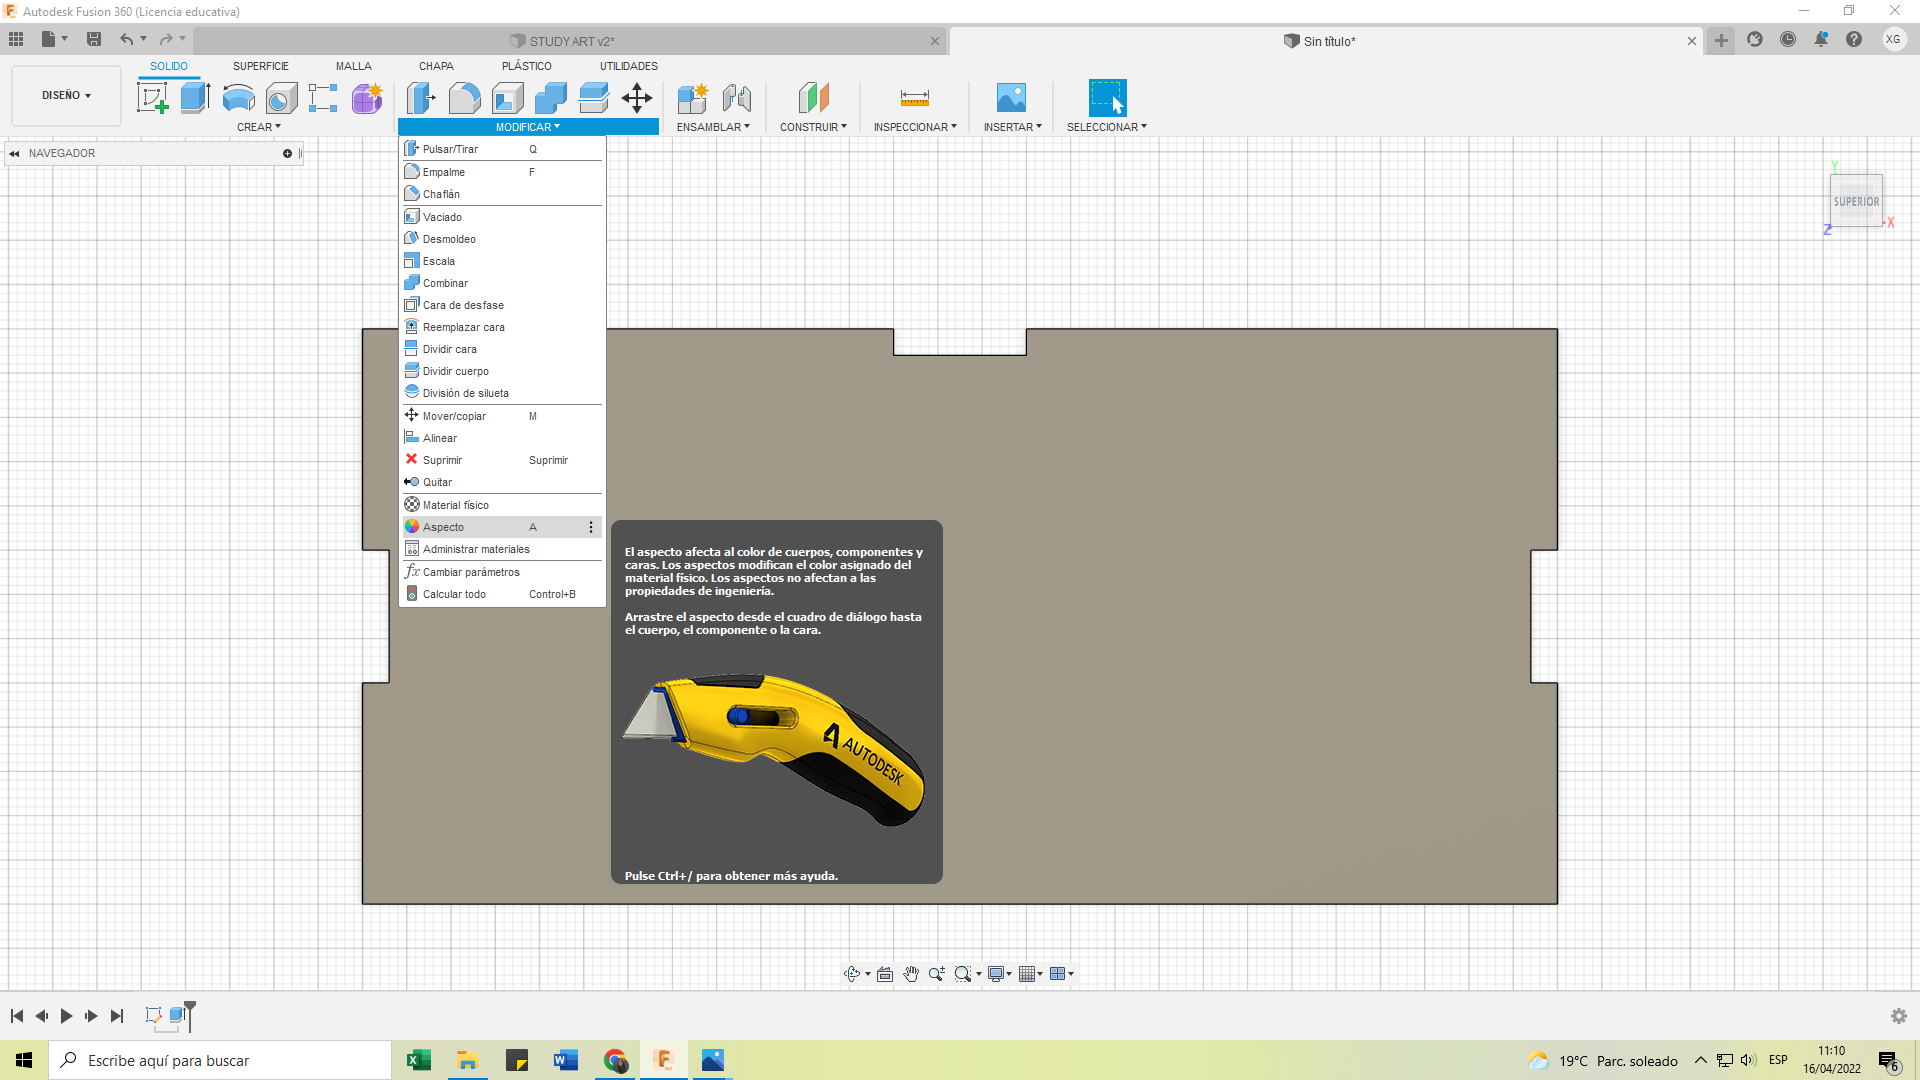
Task: Play the timeline
Action: 66,1016
